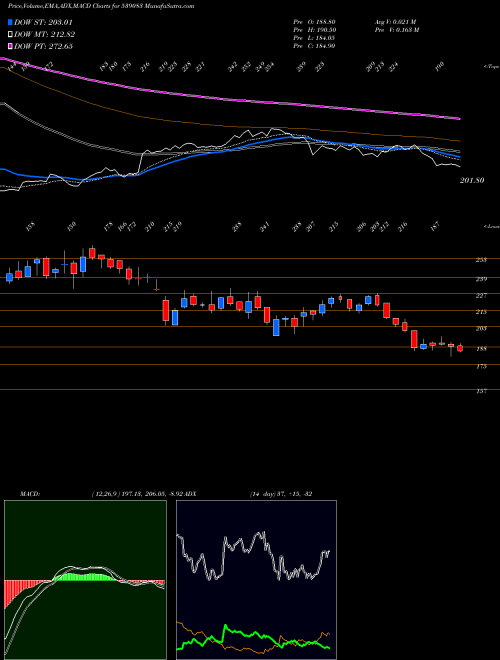Click the 188 price axis label

pos(481,349)
